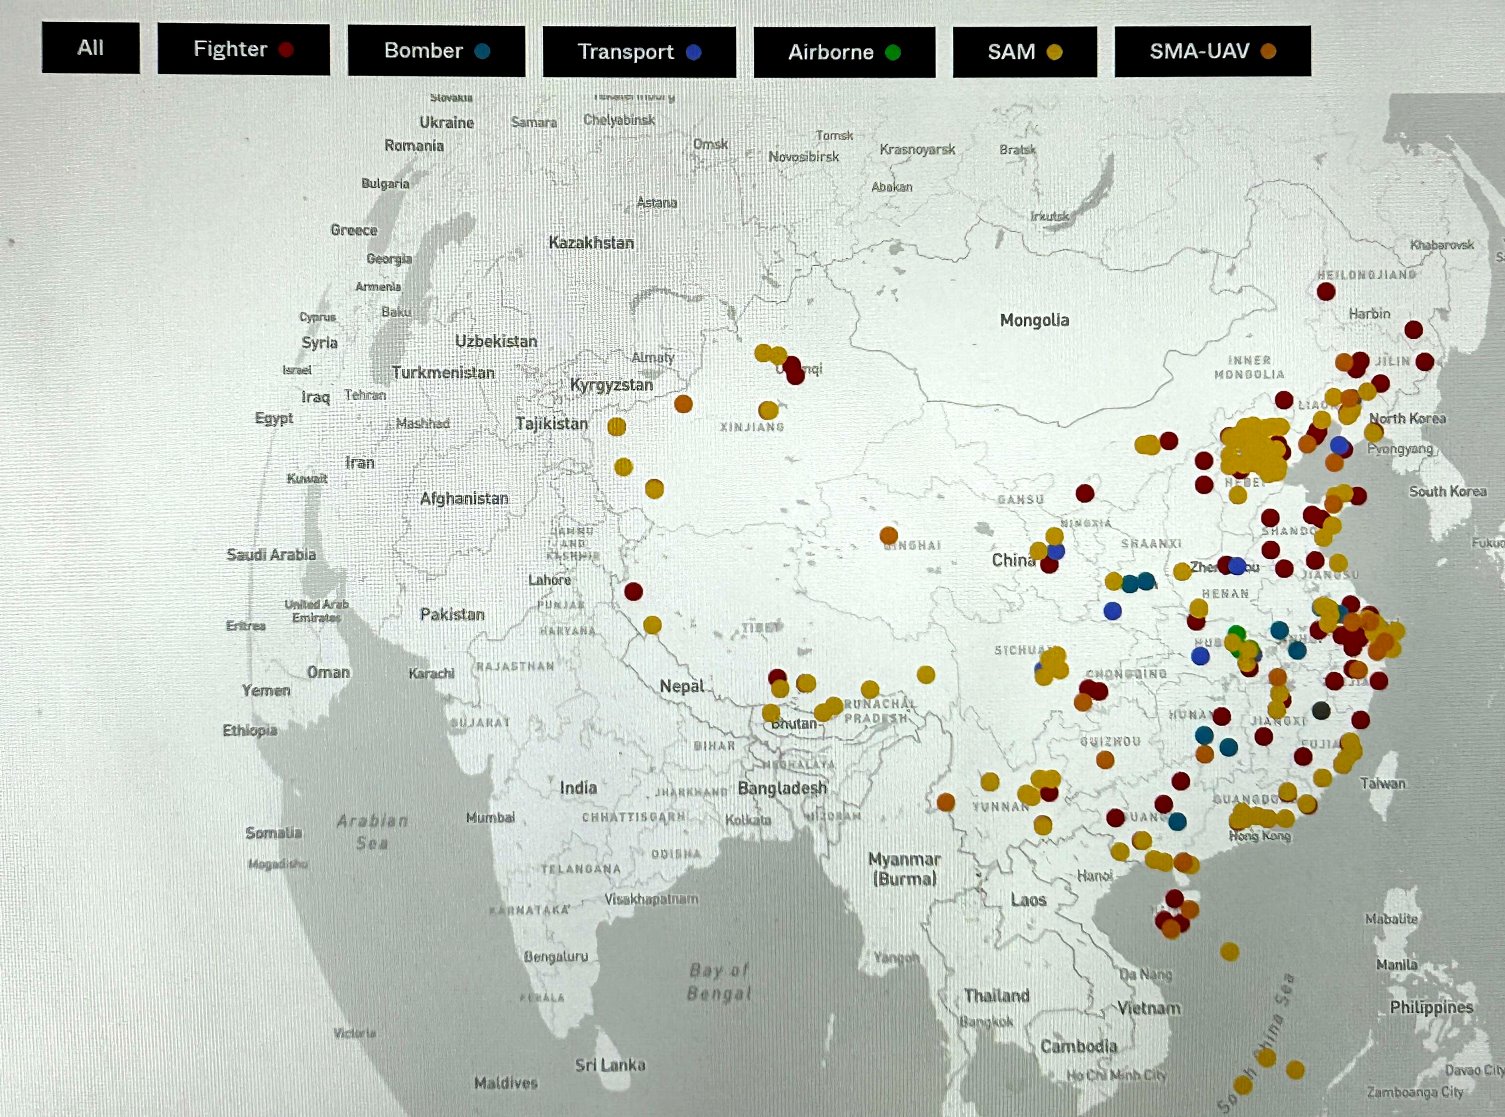The height and width of the screenshot is (1117, 1505).
Task: Click the orange marker east of Kyrgyzstan
Action: tap(683, 404)
